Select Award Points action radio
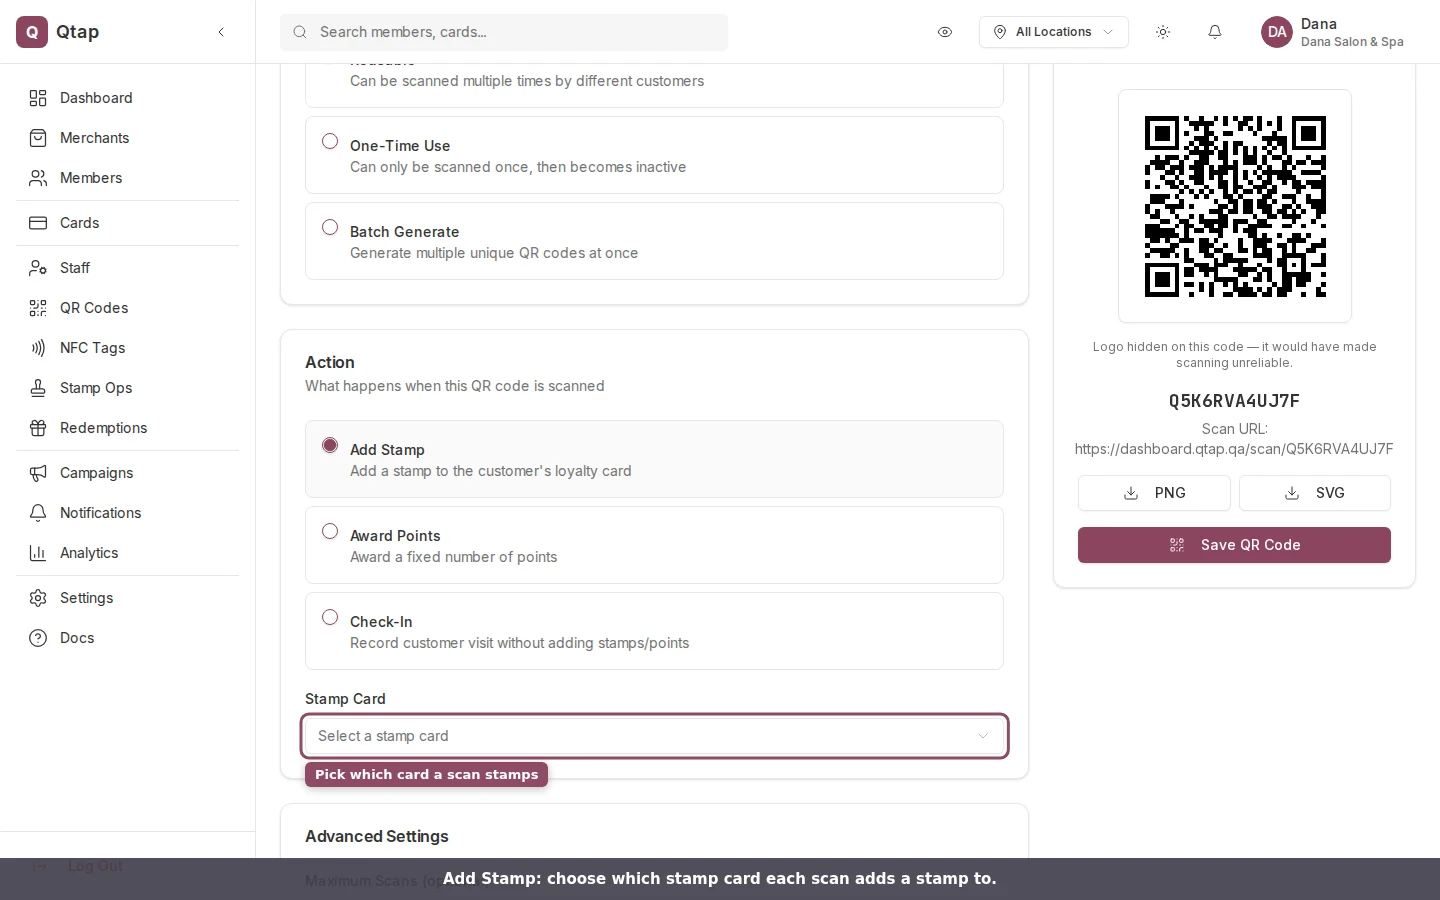This screenshot has height=900, width=1440. coord(330,532)
